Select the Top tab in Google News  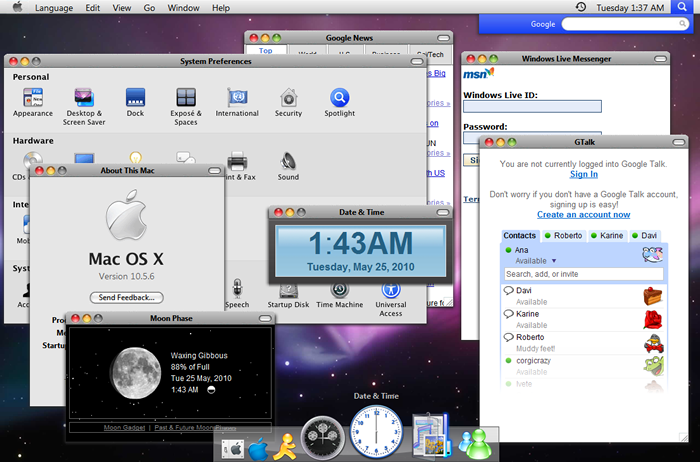click(x=266, y=50)
